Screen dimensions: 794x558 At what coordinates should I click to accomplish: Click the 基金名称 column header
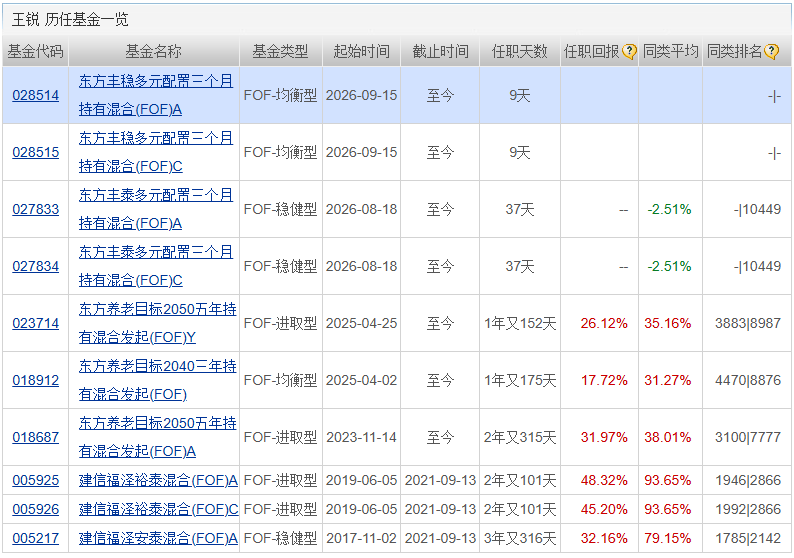click(153, 51)
